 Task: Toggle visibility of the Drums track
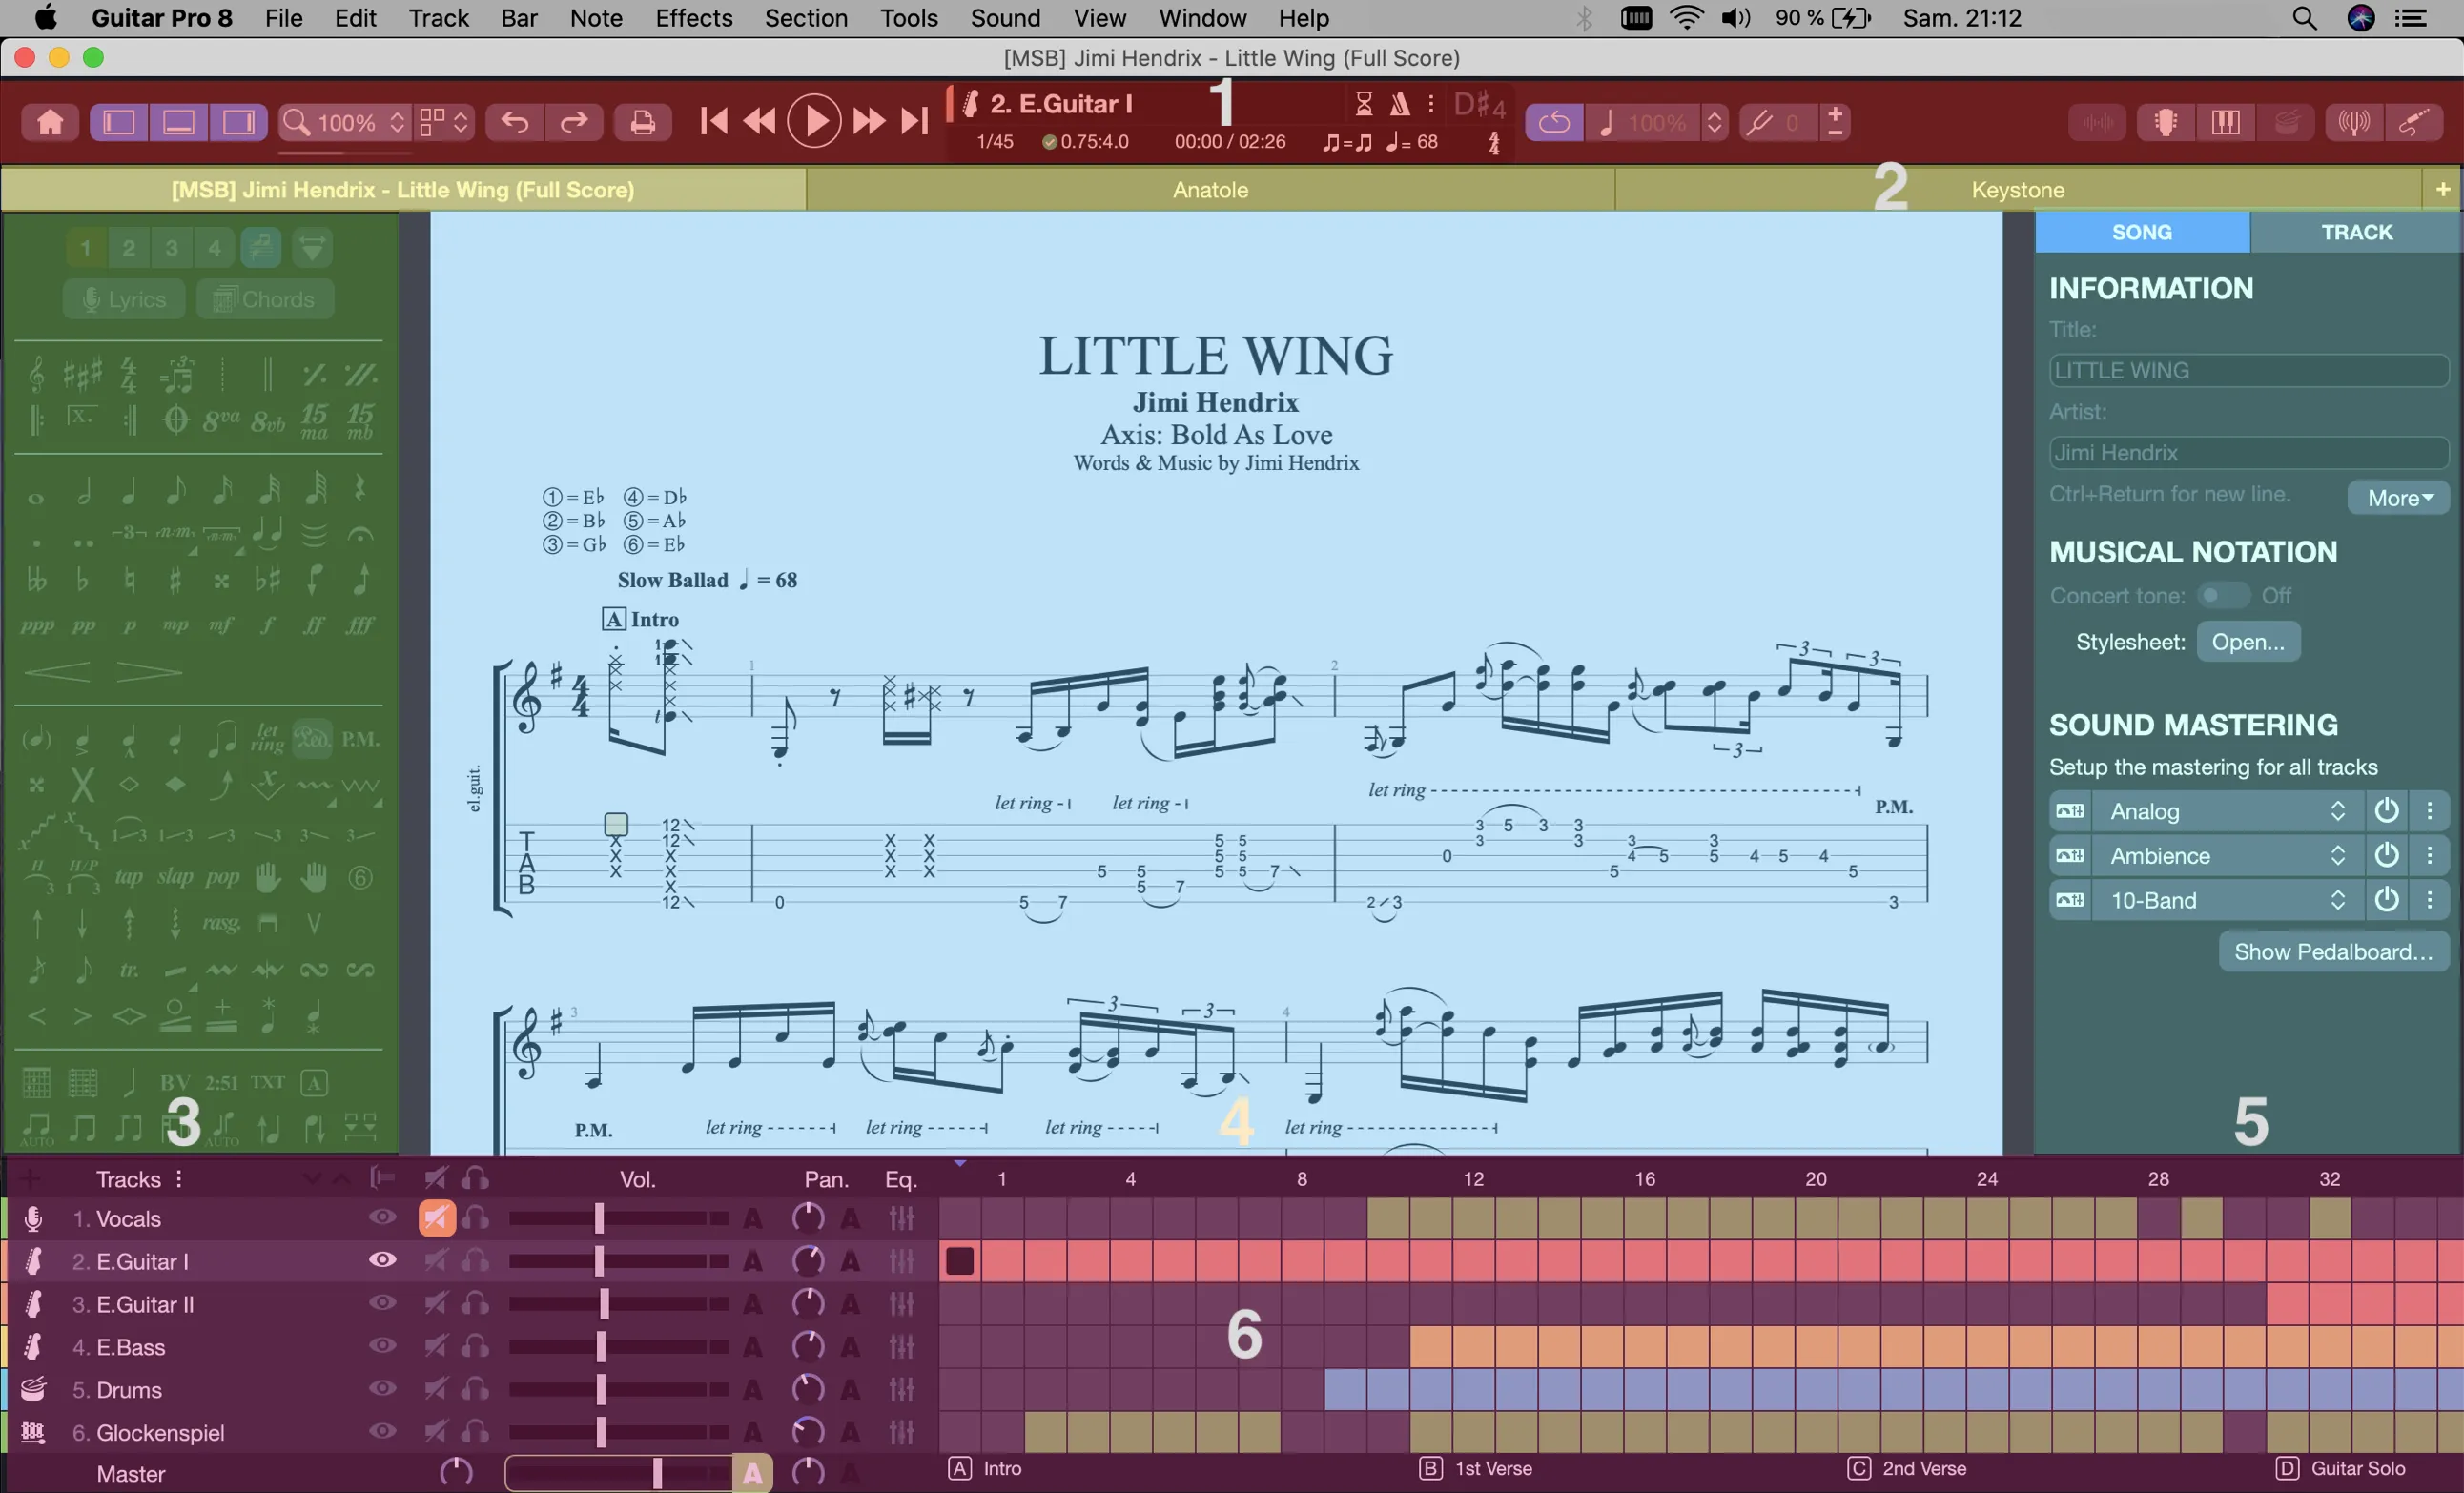pos(382,1389)
